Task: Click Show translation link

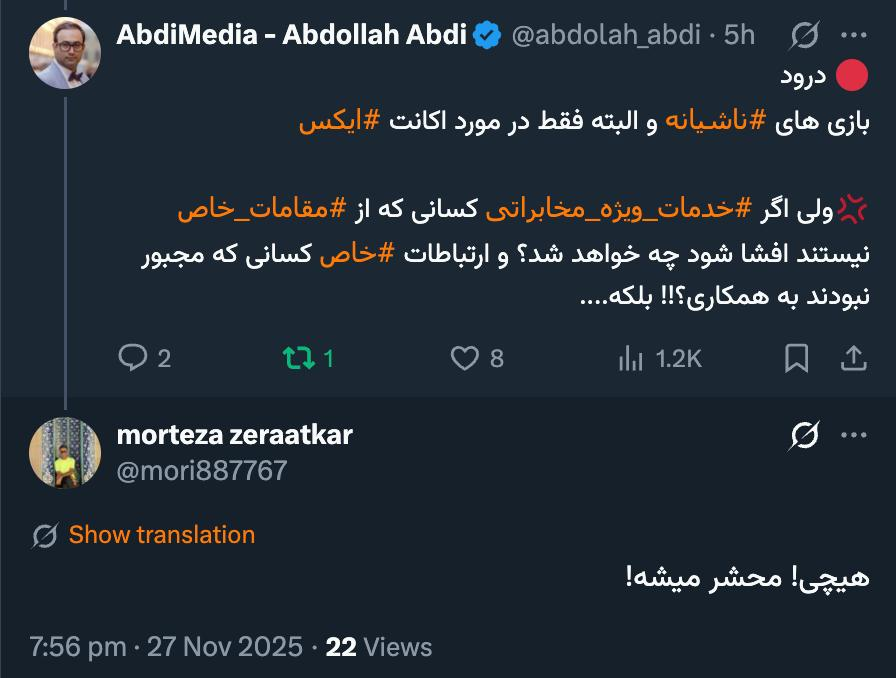Action: pyautogui.click(x=161, y=535)
